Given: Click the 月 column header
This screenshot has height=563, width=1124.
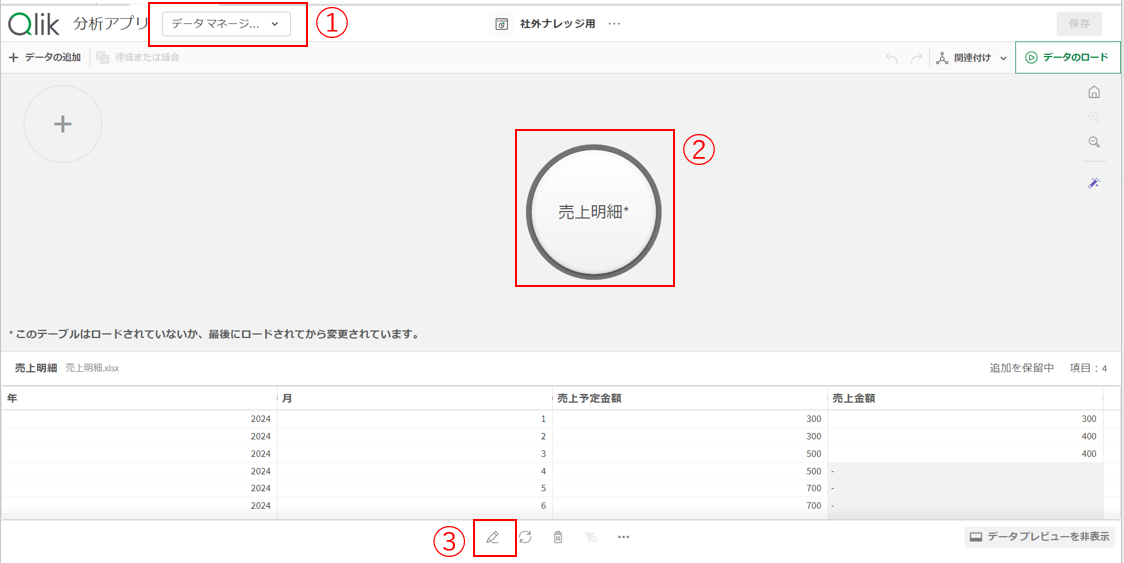Looking at the screenshot, I should click(287, 398).
